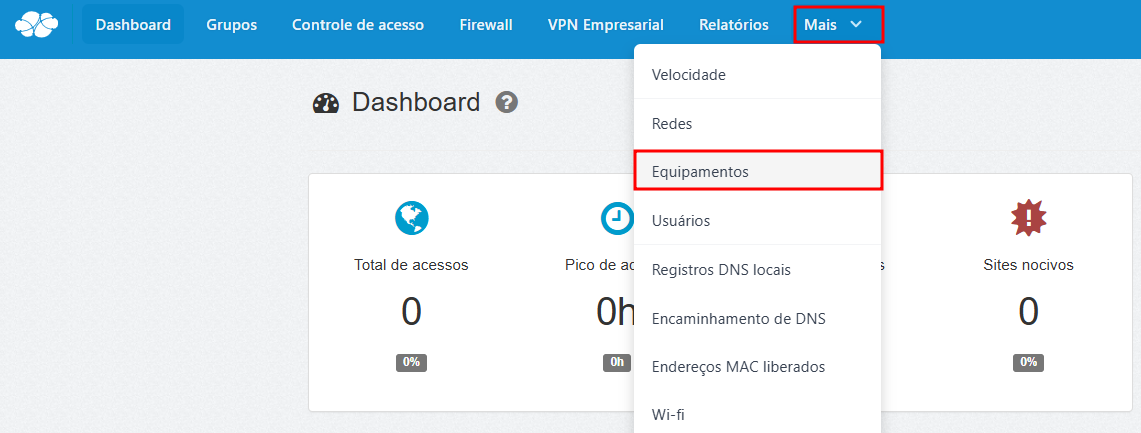Go to the Grupos tab
1141x433 pixels.
click(x=231, y=25)
